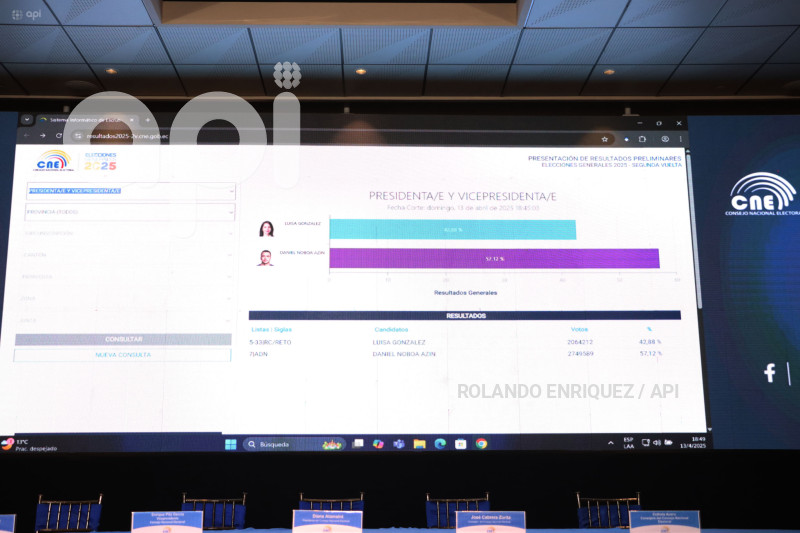Open Task View from taskbar

358,444
